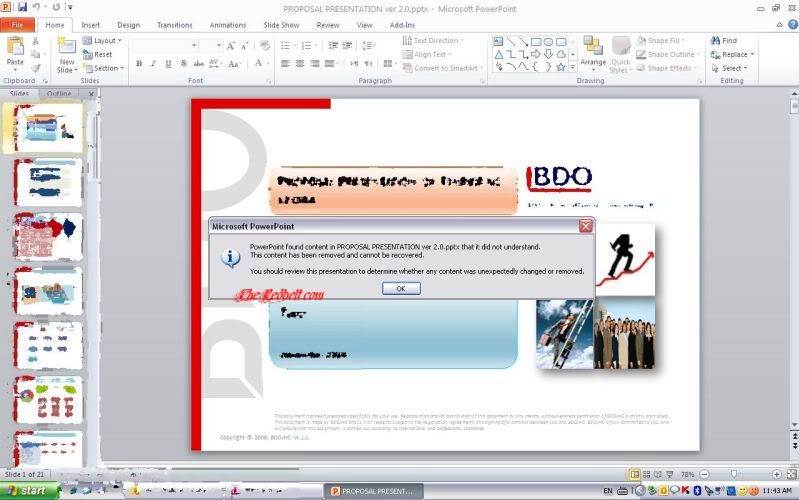Click the Line Spacing icon
The image size is (799, 500).
pos(368,45)
